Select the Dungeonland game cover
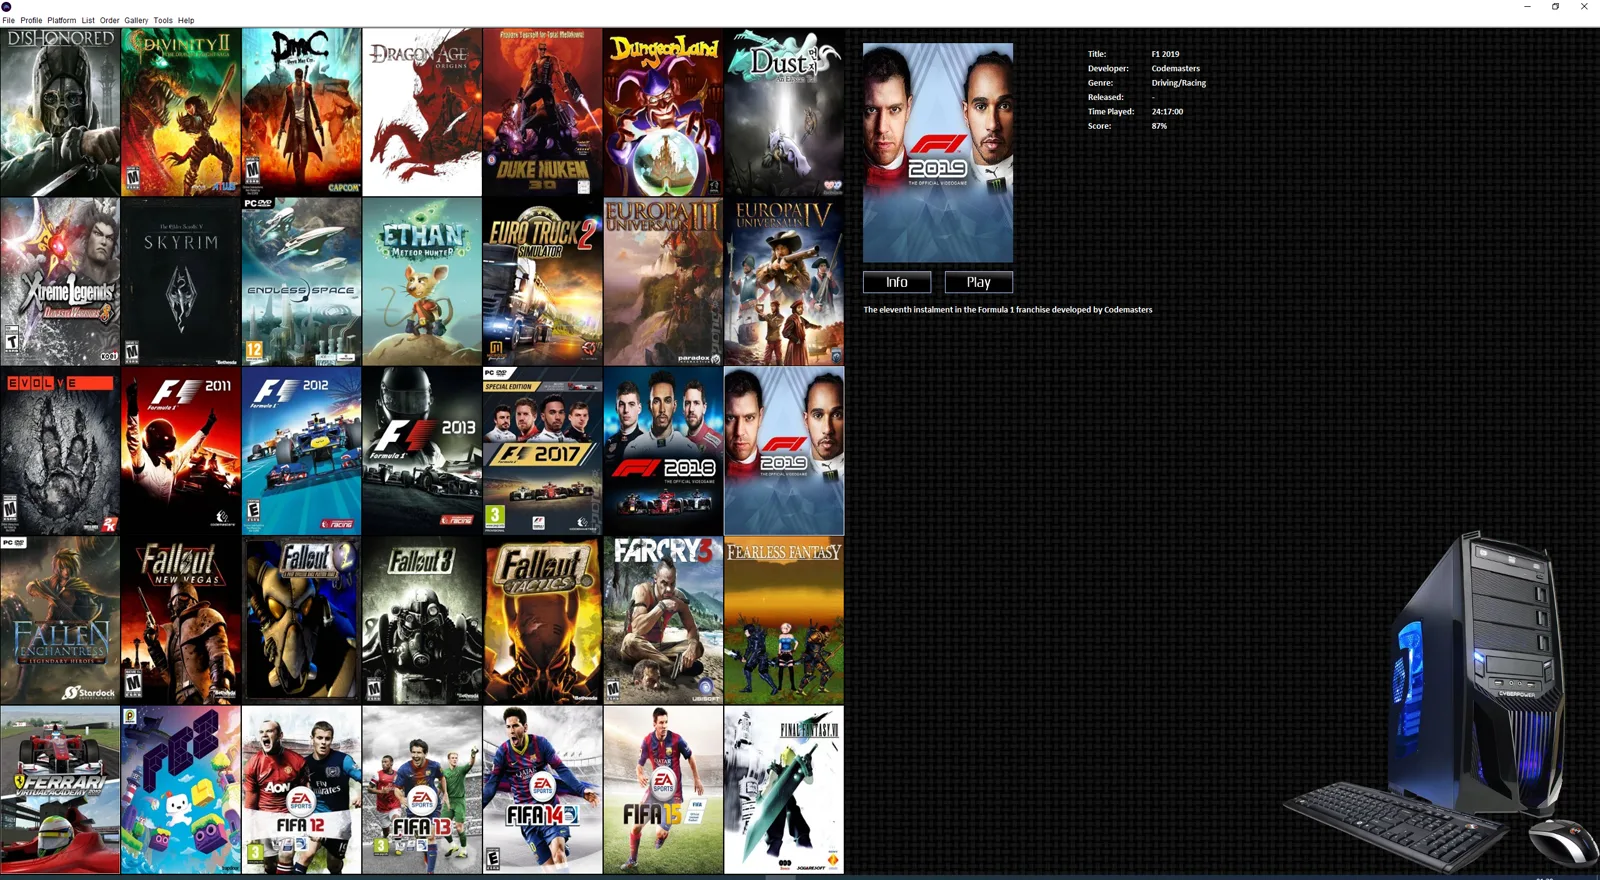The image size is (1600, 880). click(663, 112)
